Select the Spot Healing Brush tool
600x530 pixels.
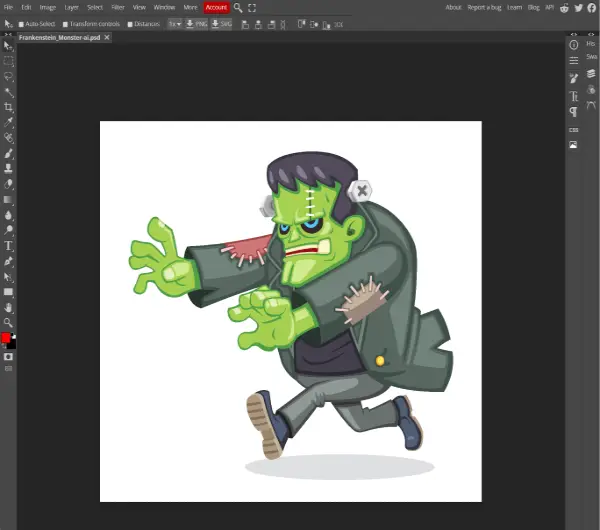(x=8, y=138)
